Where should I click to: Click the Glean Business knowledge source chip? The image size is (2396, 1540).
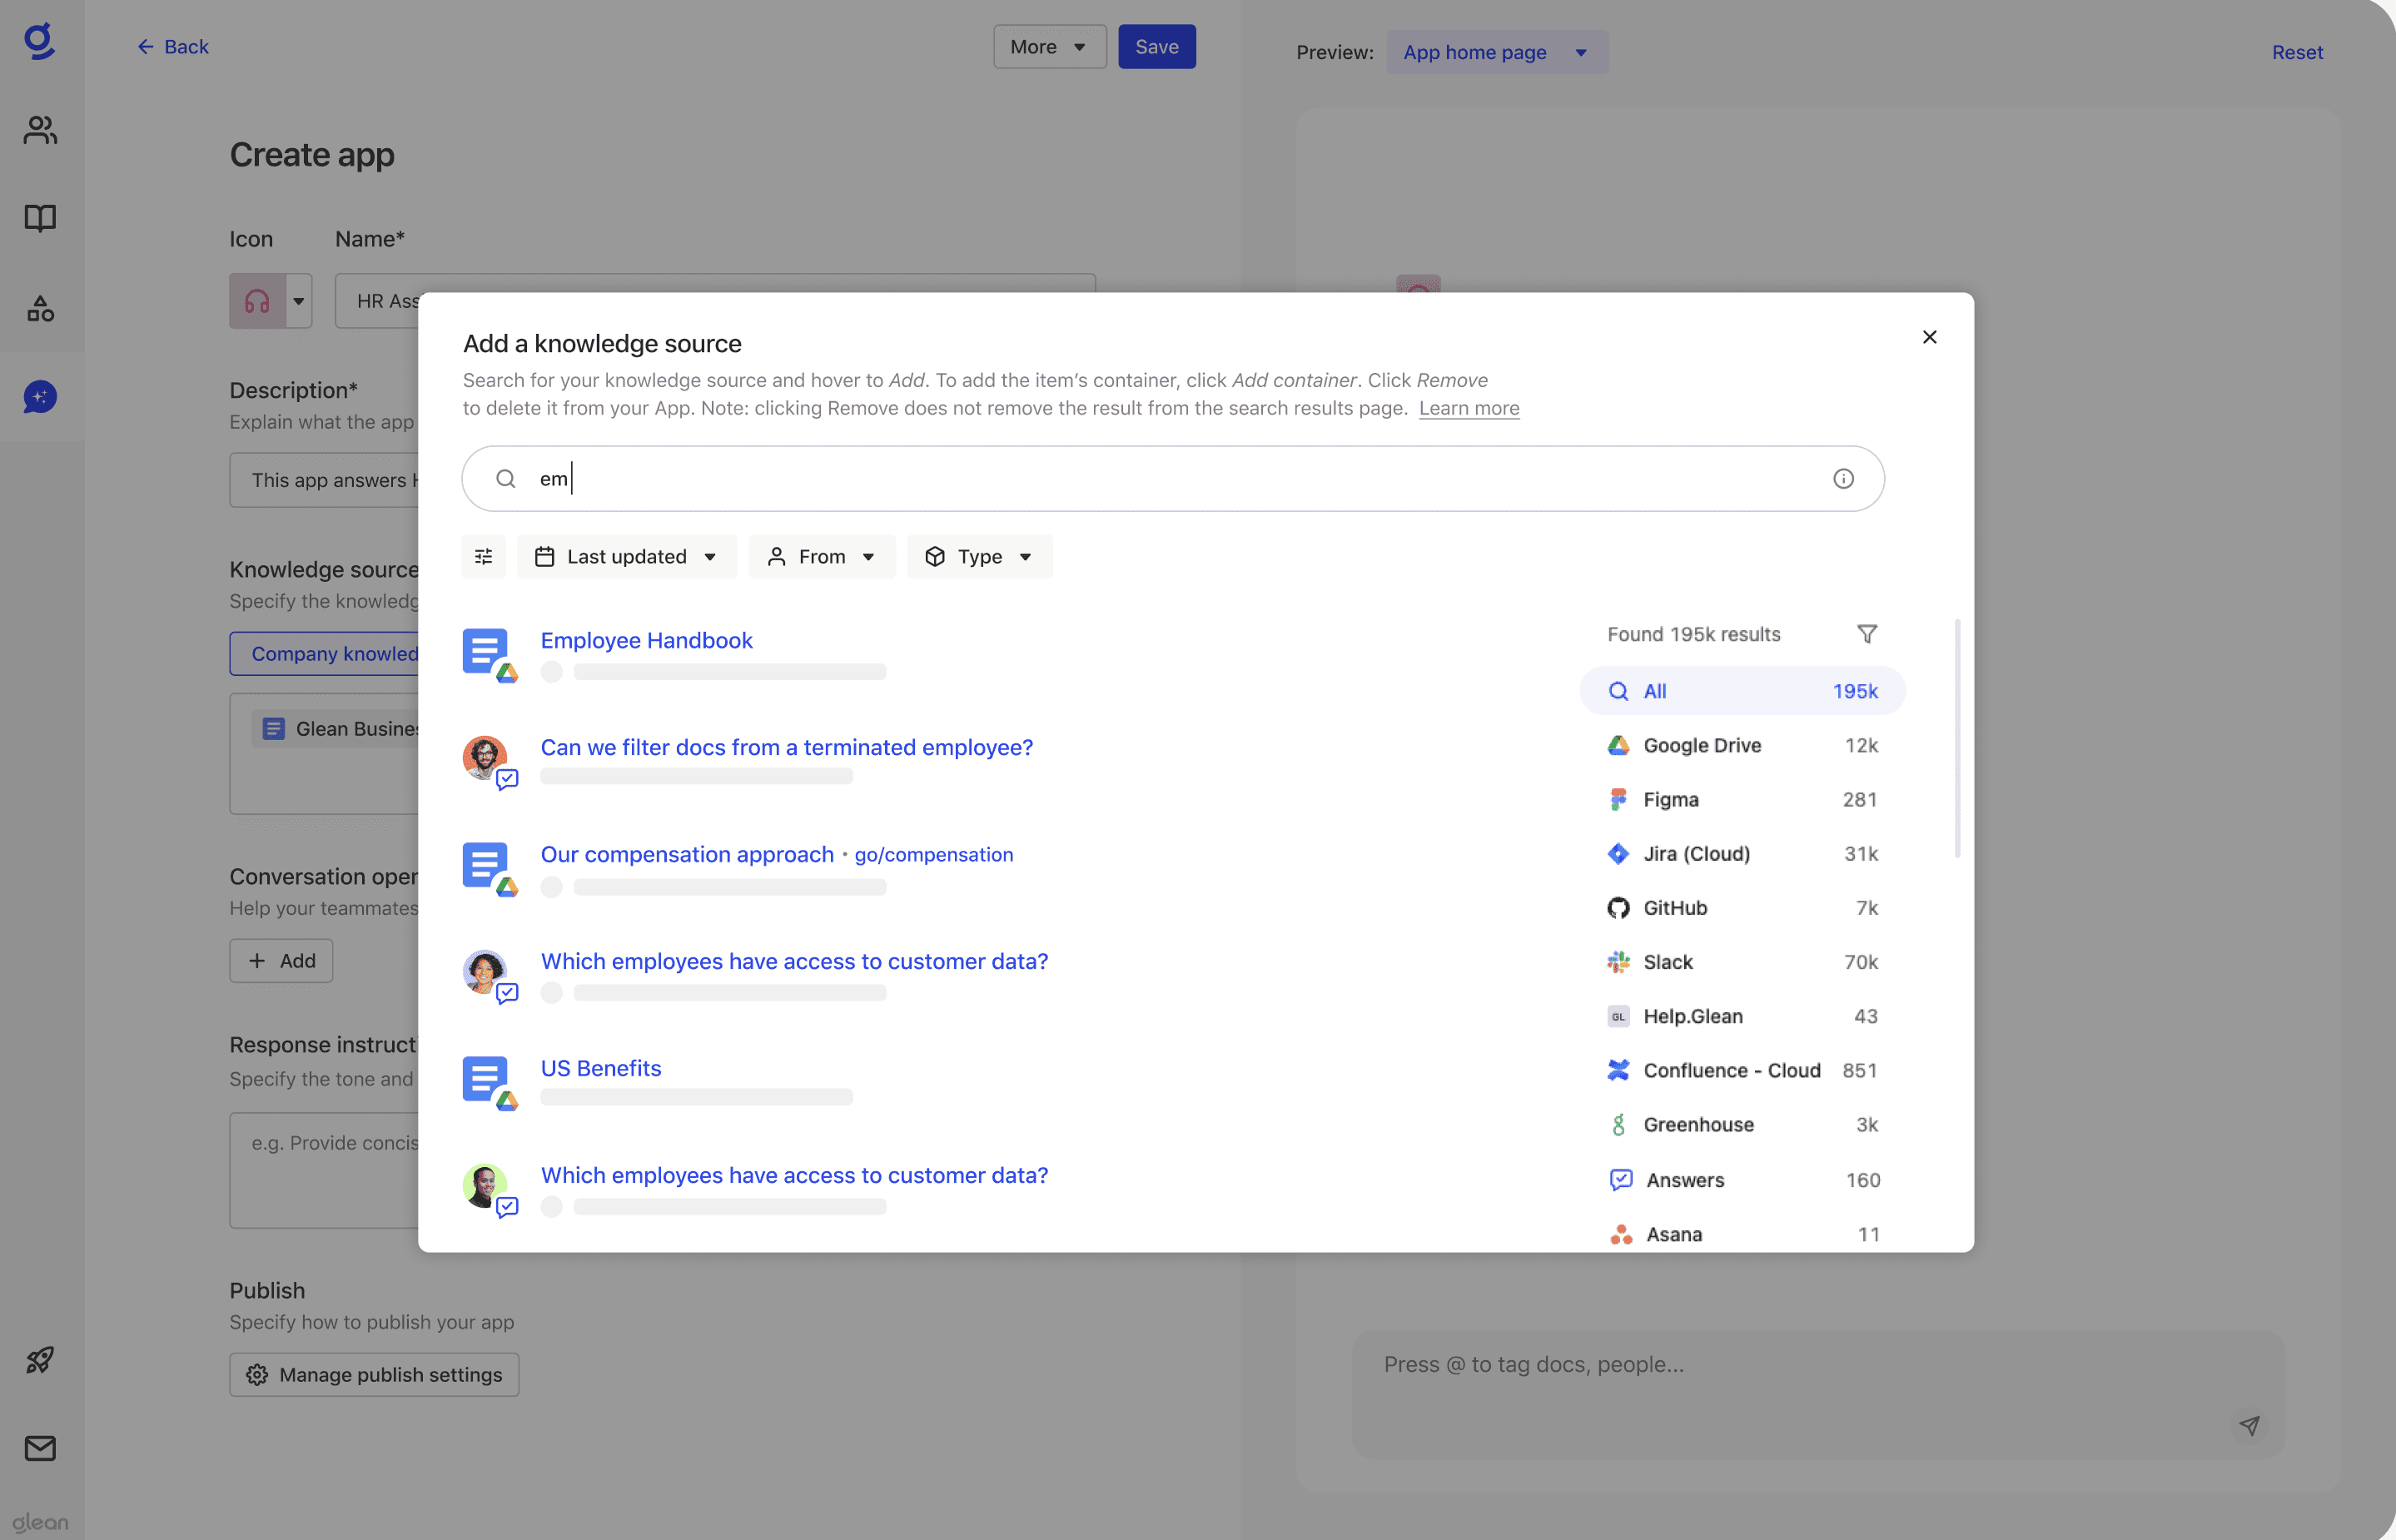336,729
